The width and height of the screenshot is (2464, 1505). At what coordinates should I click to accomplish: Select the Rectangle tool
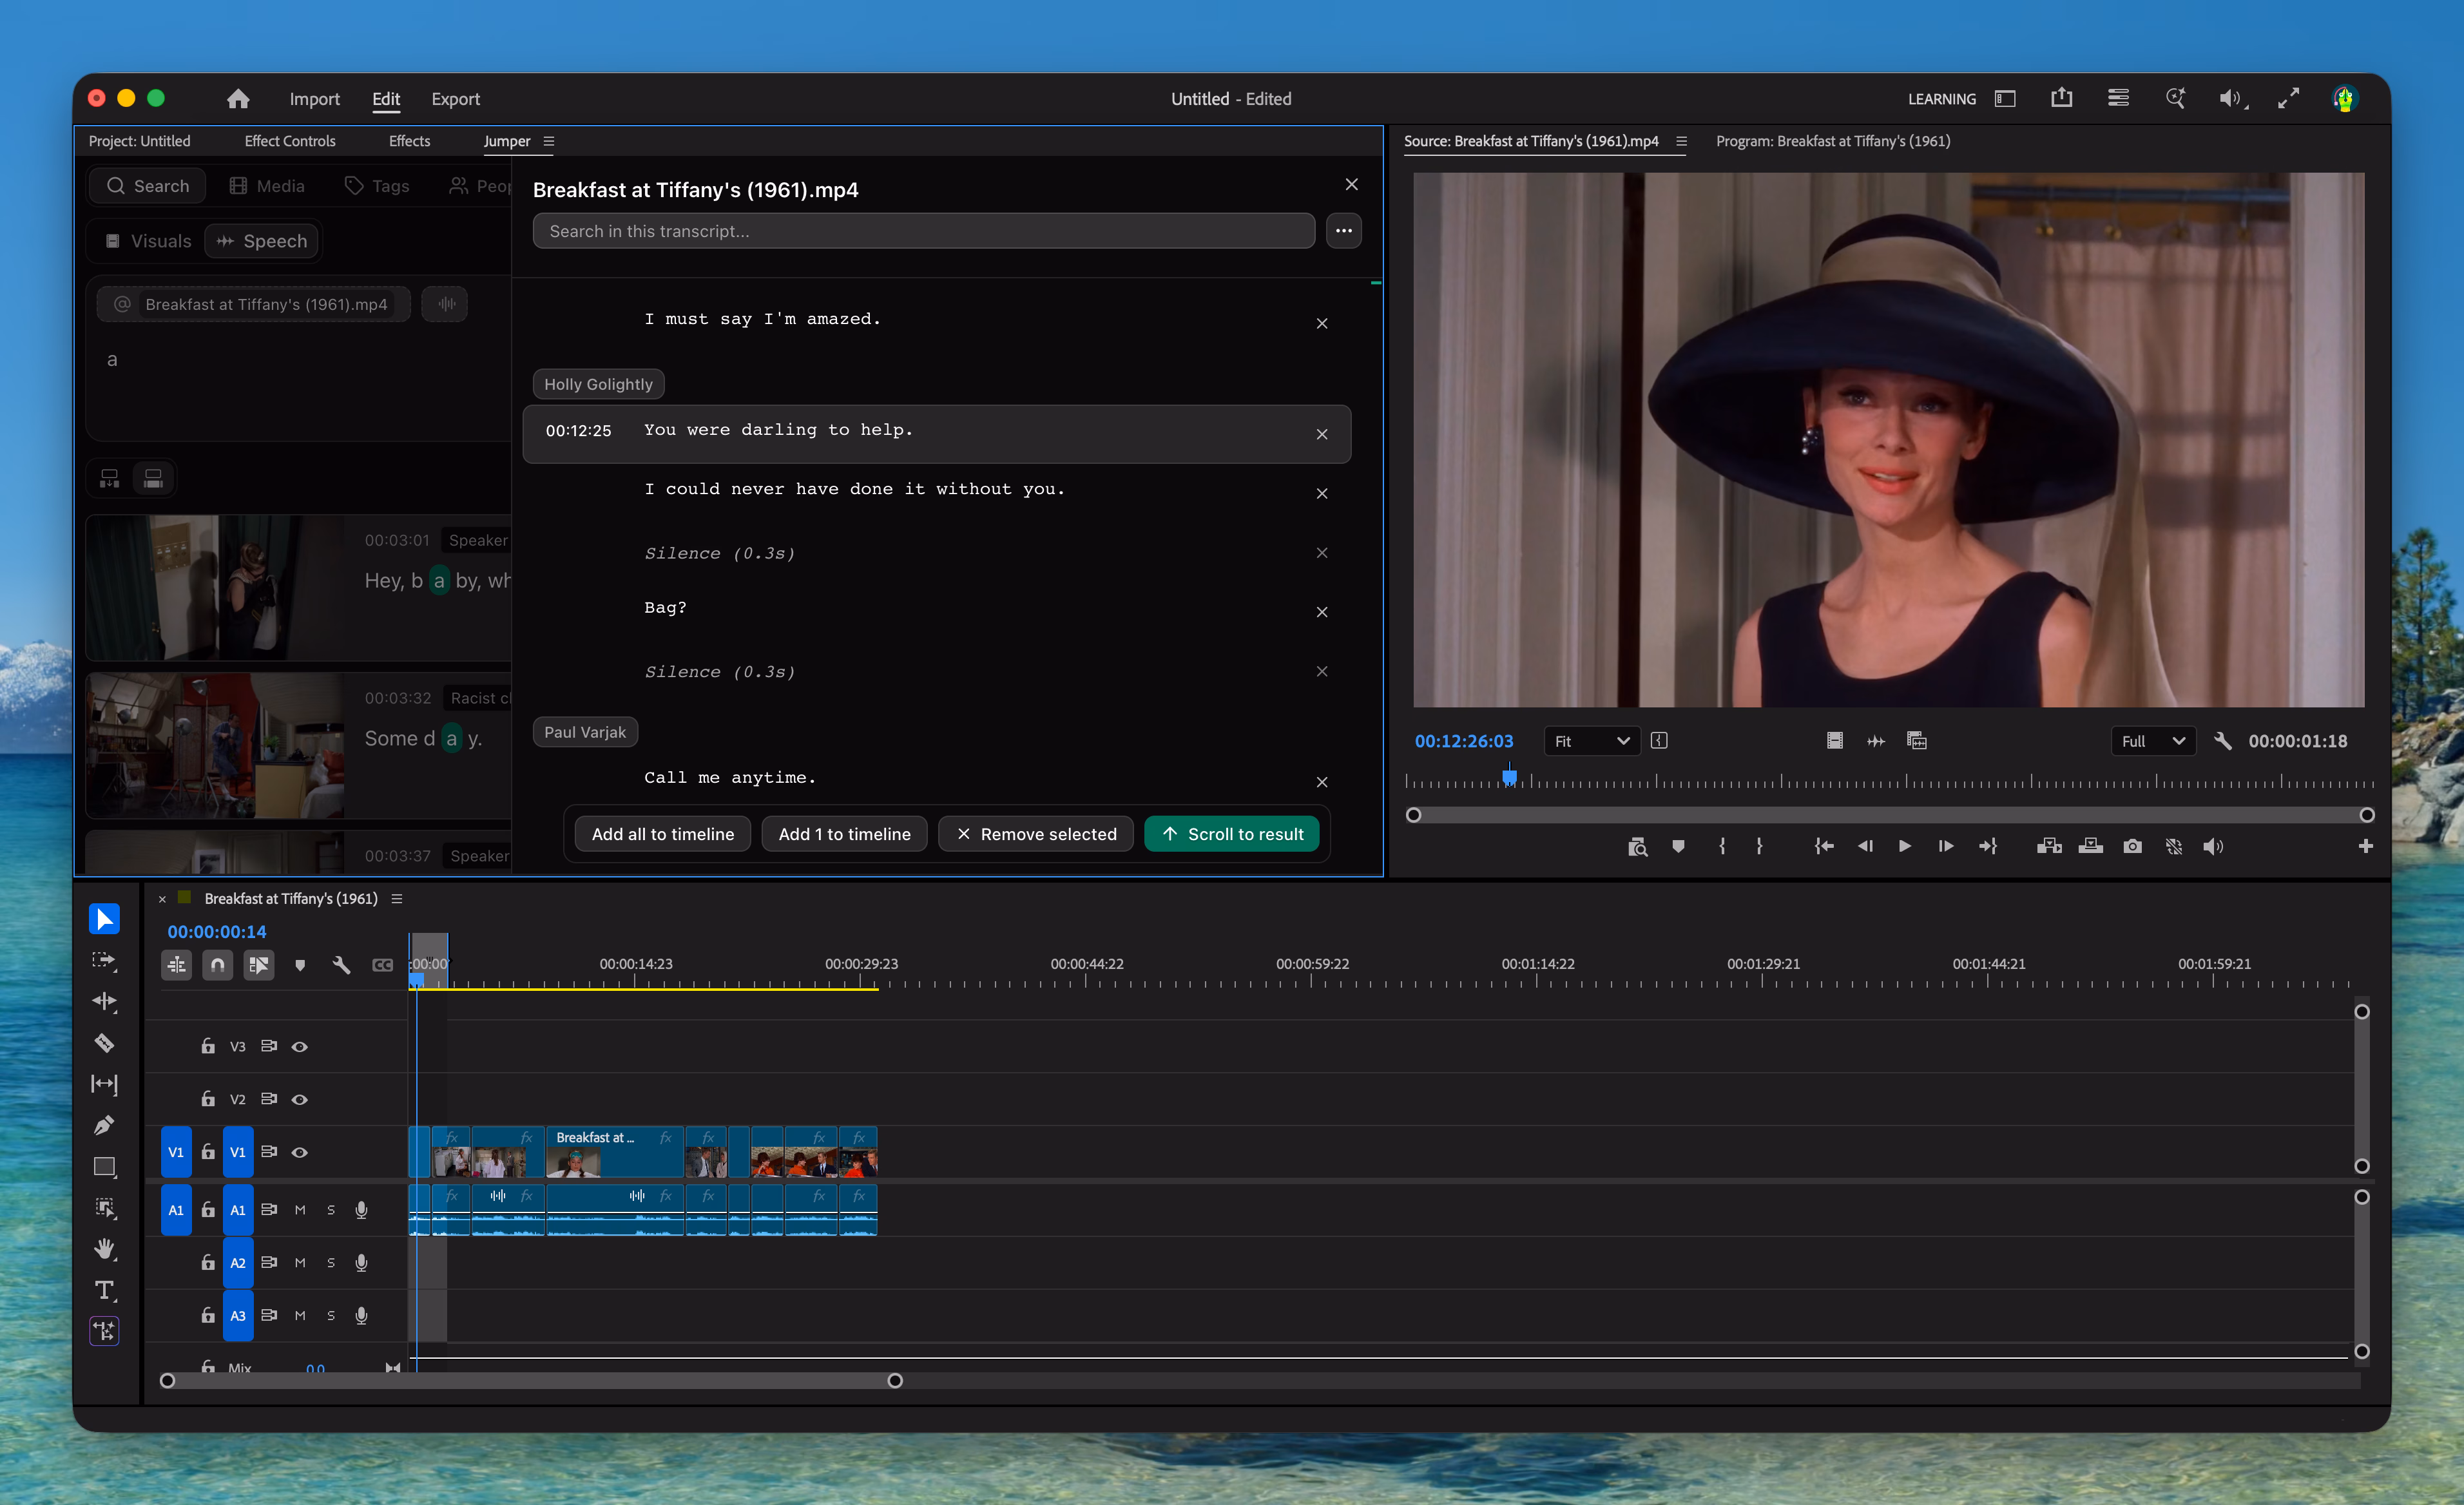(104, 1167)
